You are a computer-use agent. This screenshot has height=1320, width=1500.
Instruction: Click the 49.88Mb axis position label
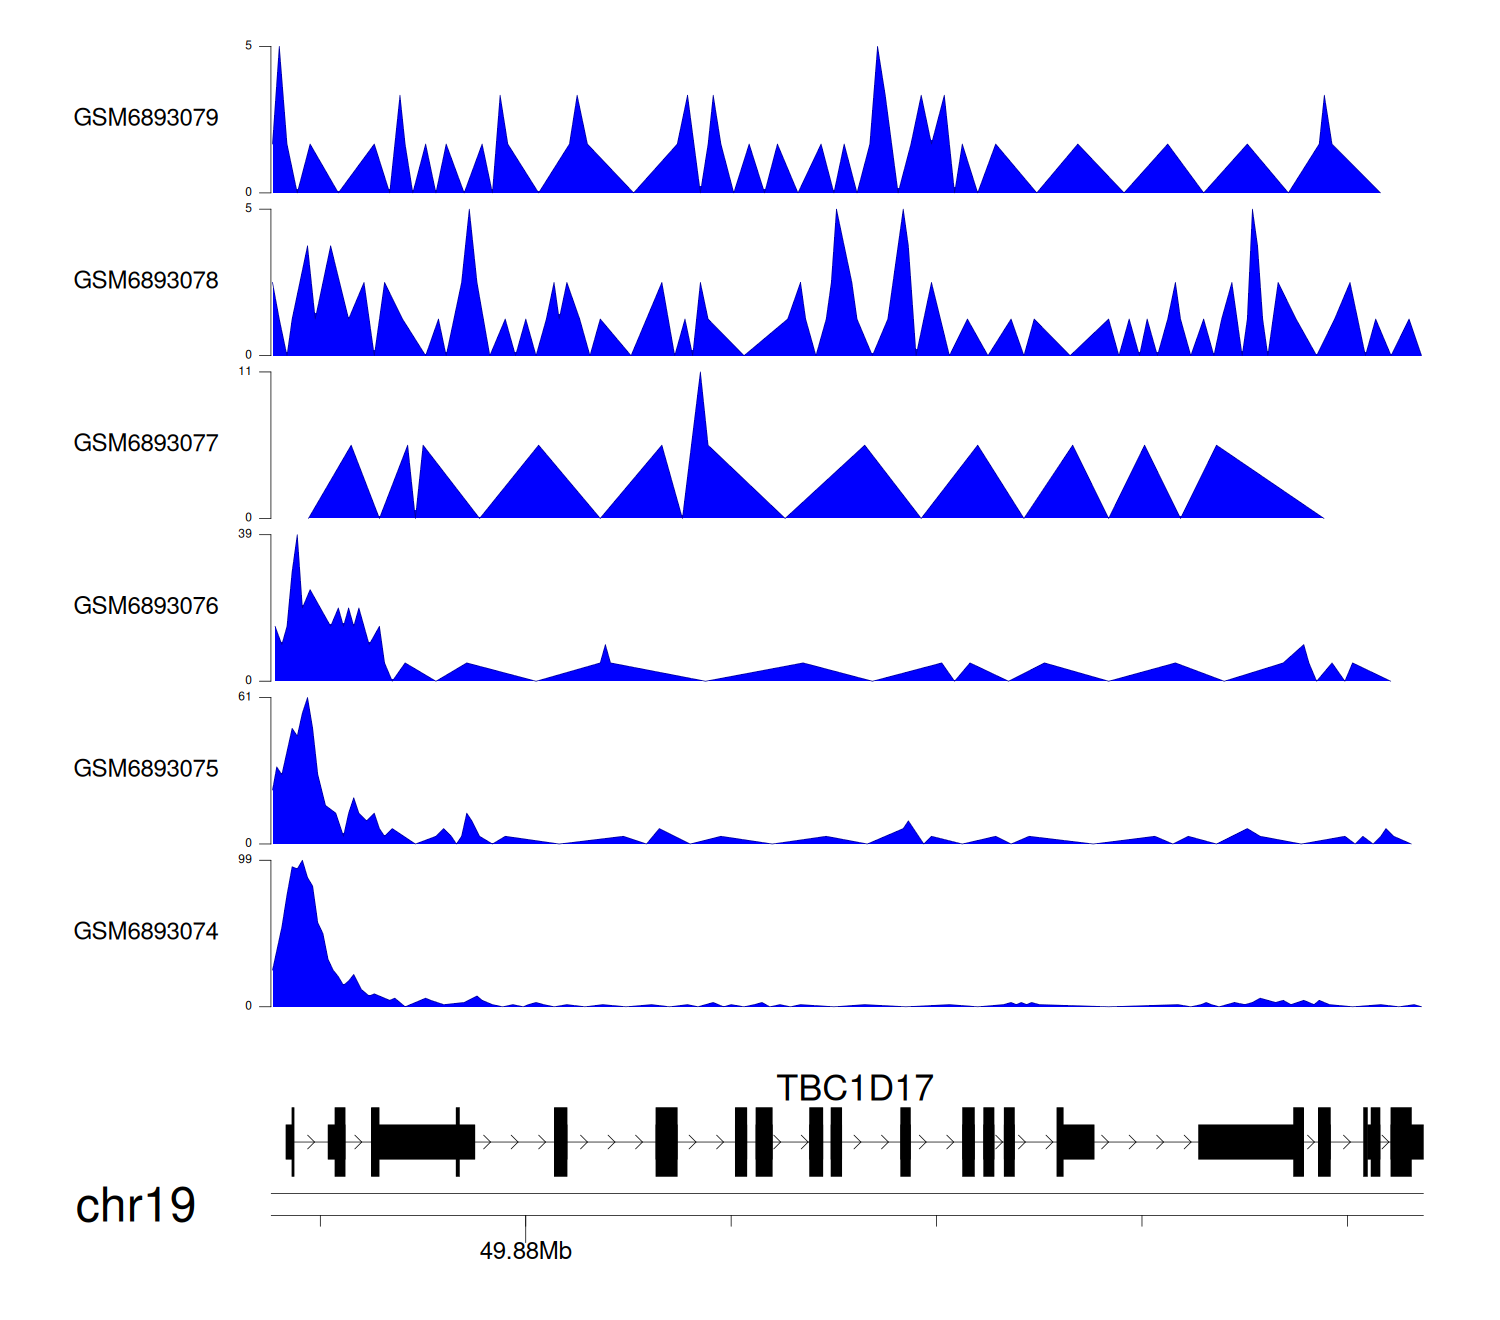click(x=526, y=1252)
